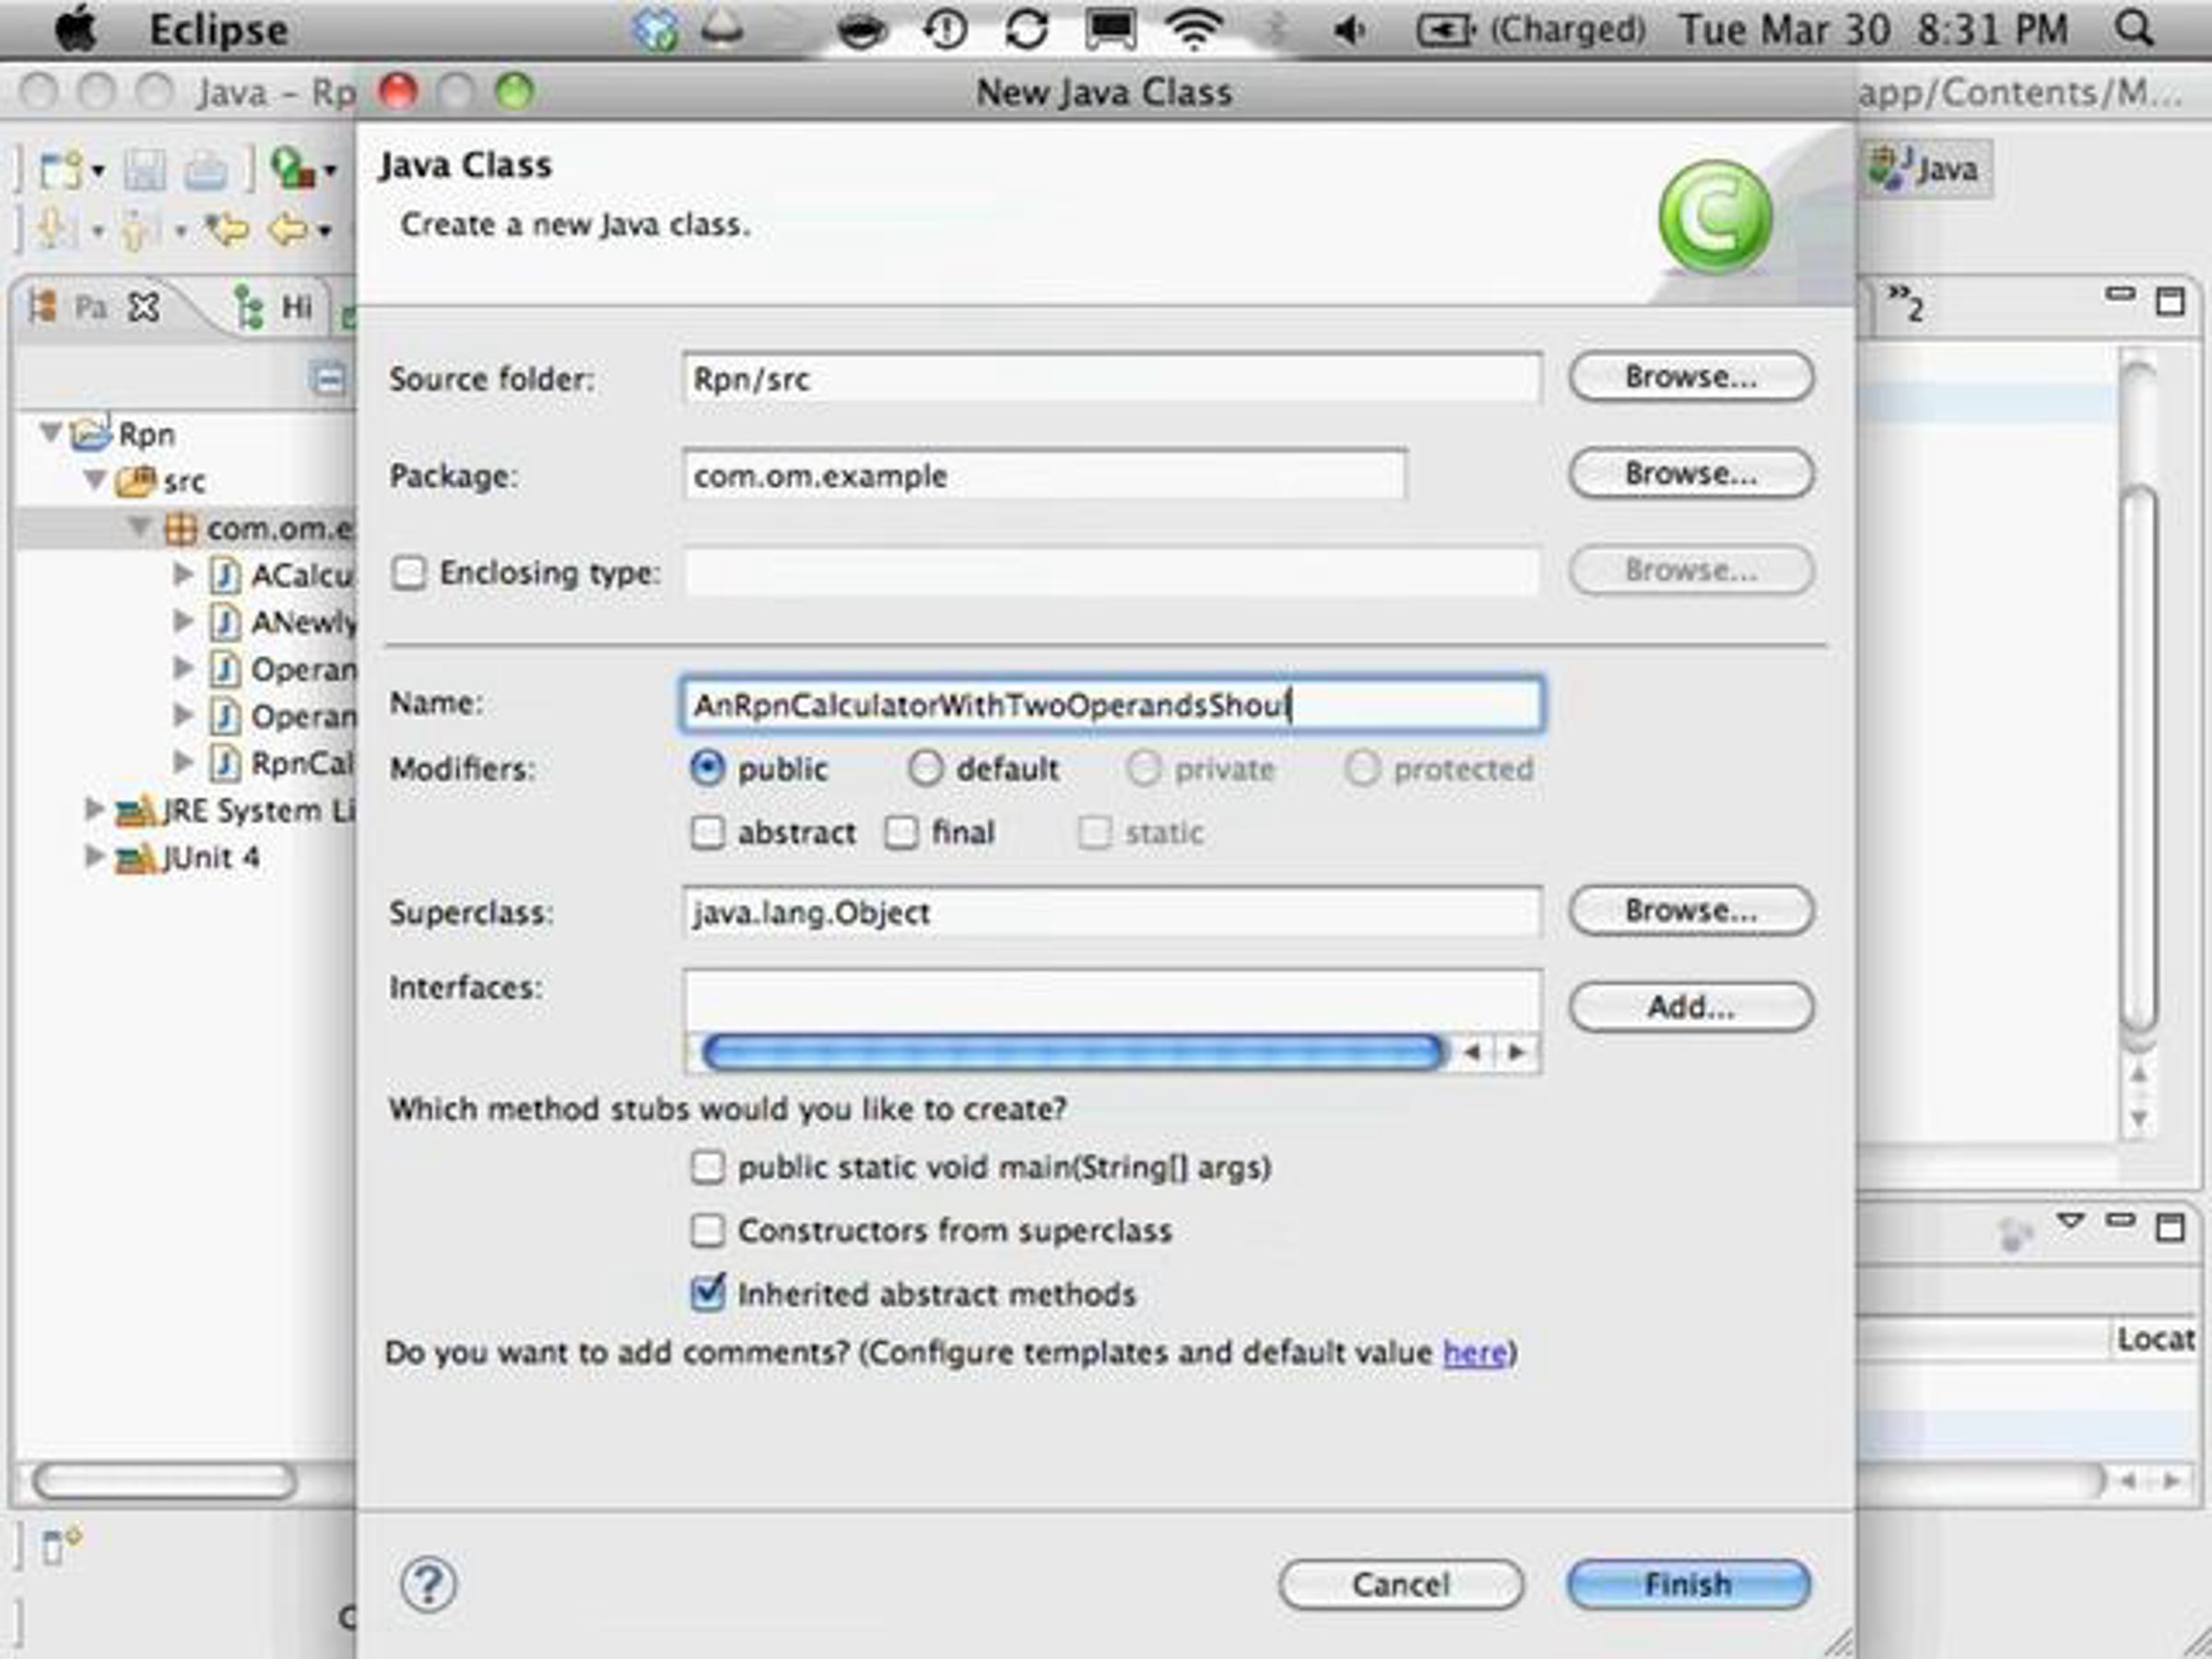Viewport: 2212px width, 1659px height.
Task: Click the volume speaker icon in menu bar
Action: 1350,30
